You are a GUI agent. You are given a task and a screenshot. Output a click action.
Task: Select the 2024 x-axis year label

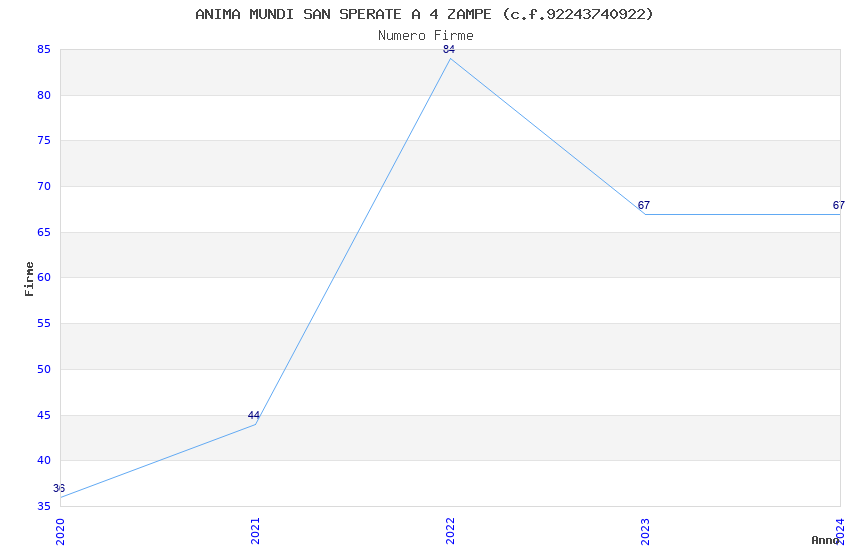click(x=840, y=531)
